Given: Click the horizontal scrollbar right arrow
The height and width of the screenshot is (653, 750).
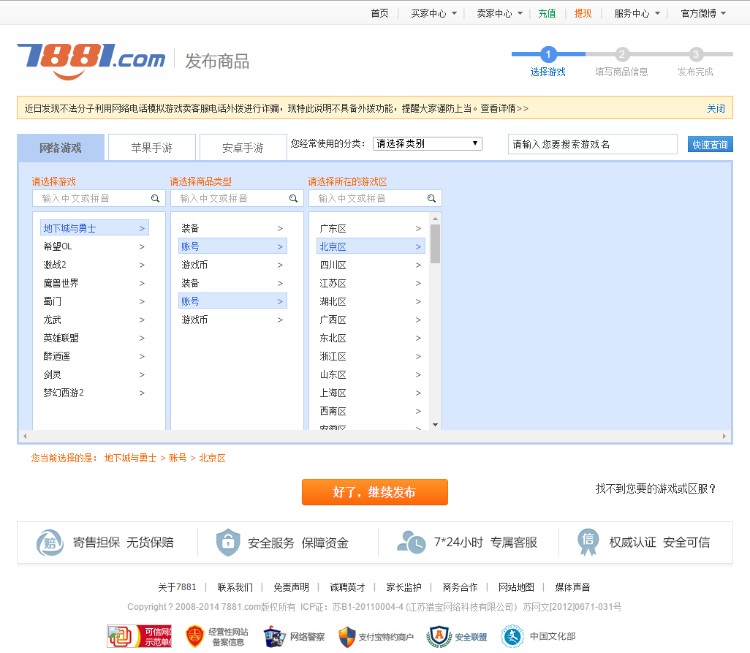Looking at the screenshot, I should 724,436.
